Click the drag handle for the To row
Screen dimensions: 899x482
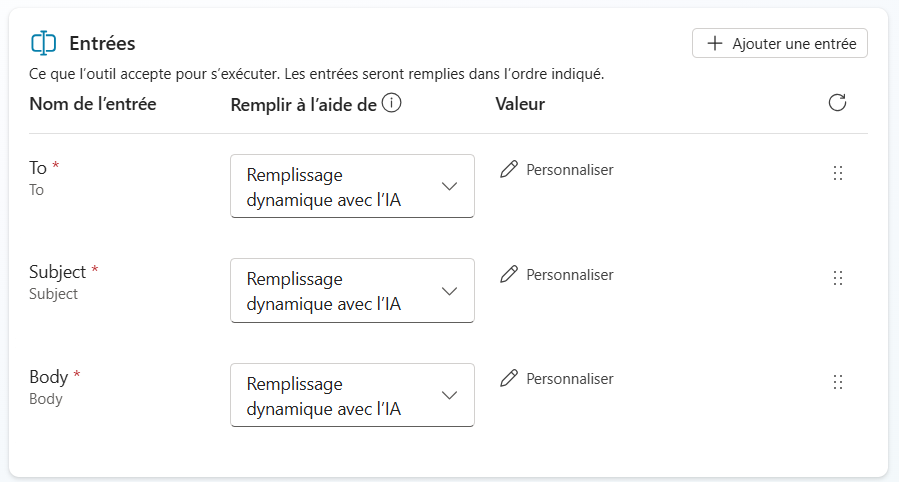(x=838, y=173)
